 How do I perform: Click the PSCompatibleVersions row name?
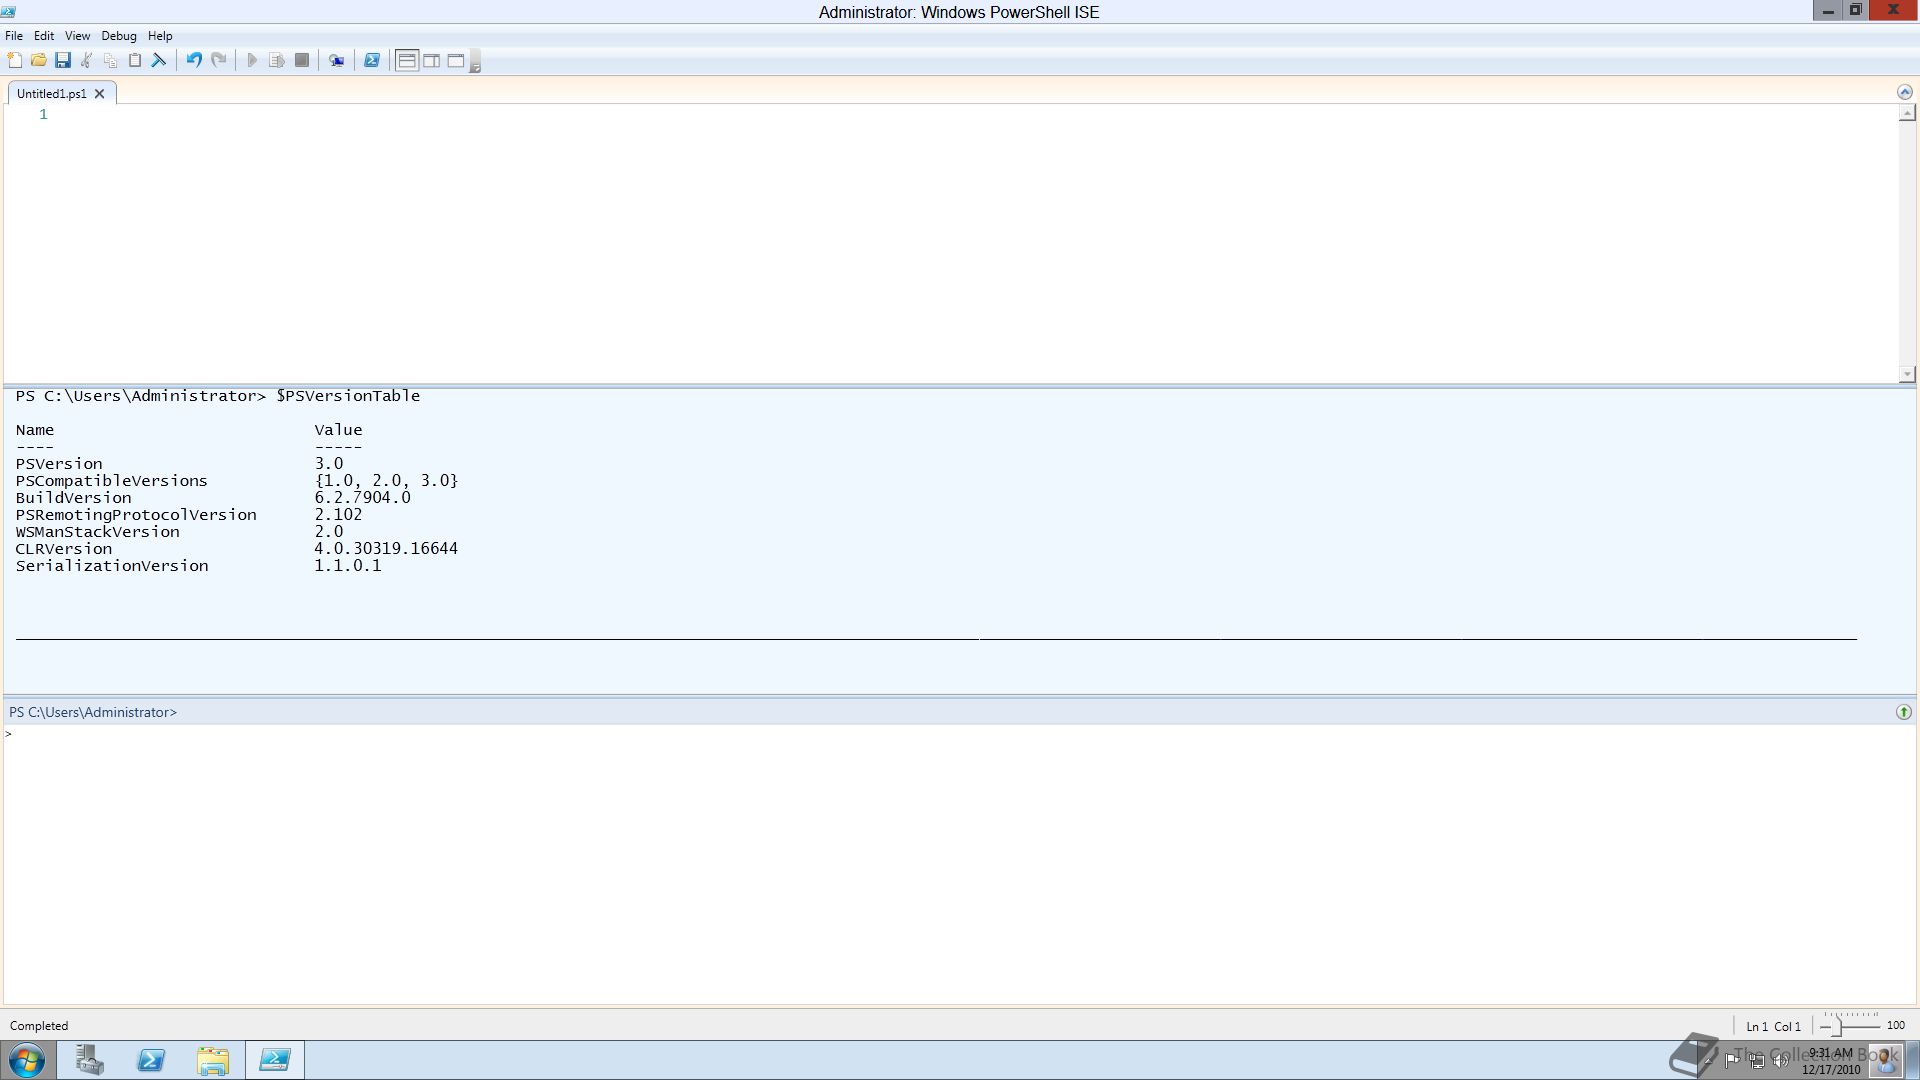[x=112, y=481]
